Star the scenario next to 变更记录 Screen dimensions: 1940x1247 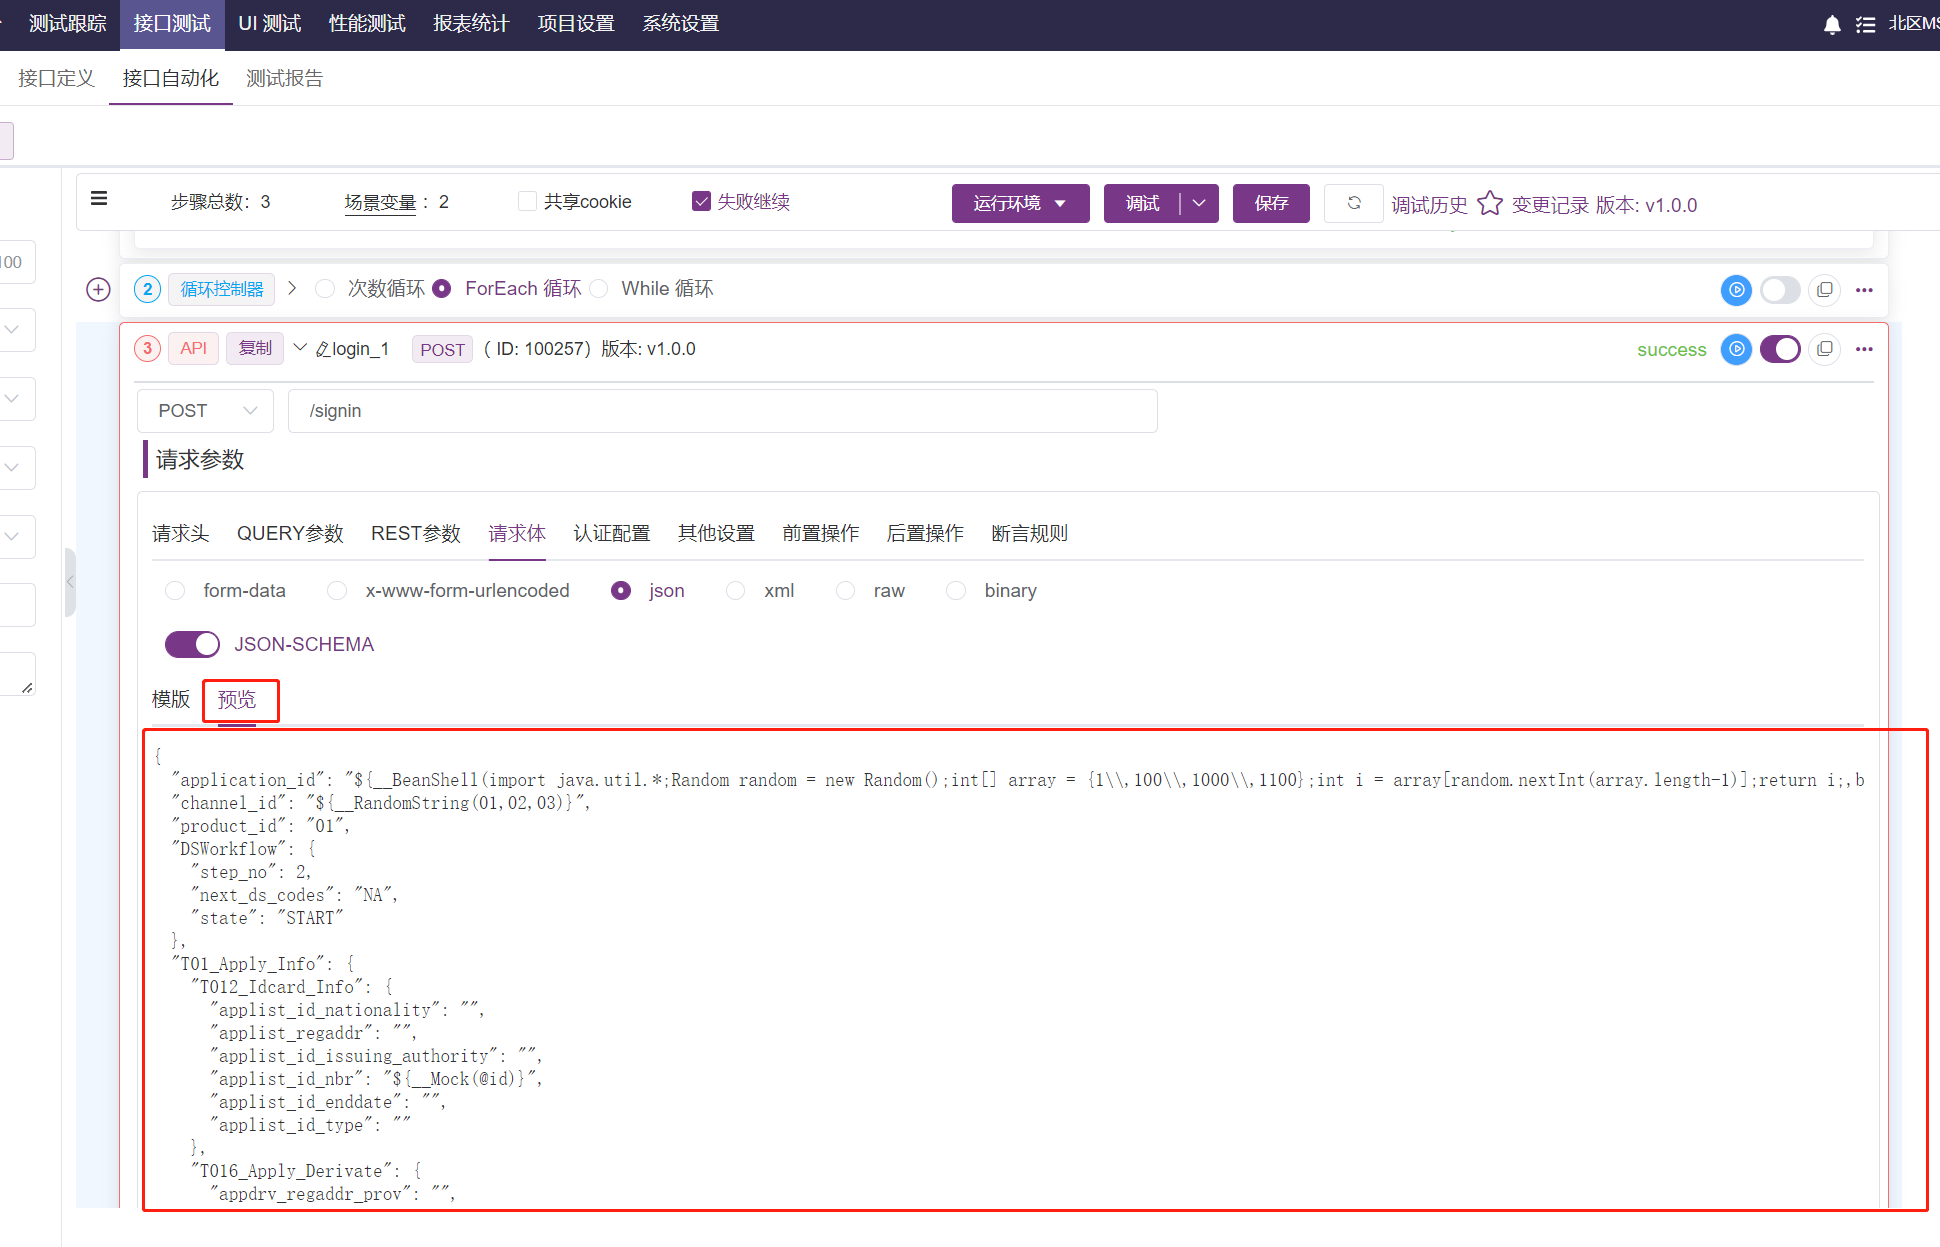(x=1490, y=203)
